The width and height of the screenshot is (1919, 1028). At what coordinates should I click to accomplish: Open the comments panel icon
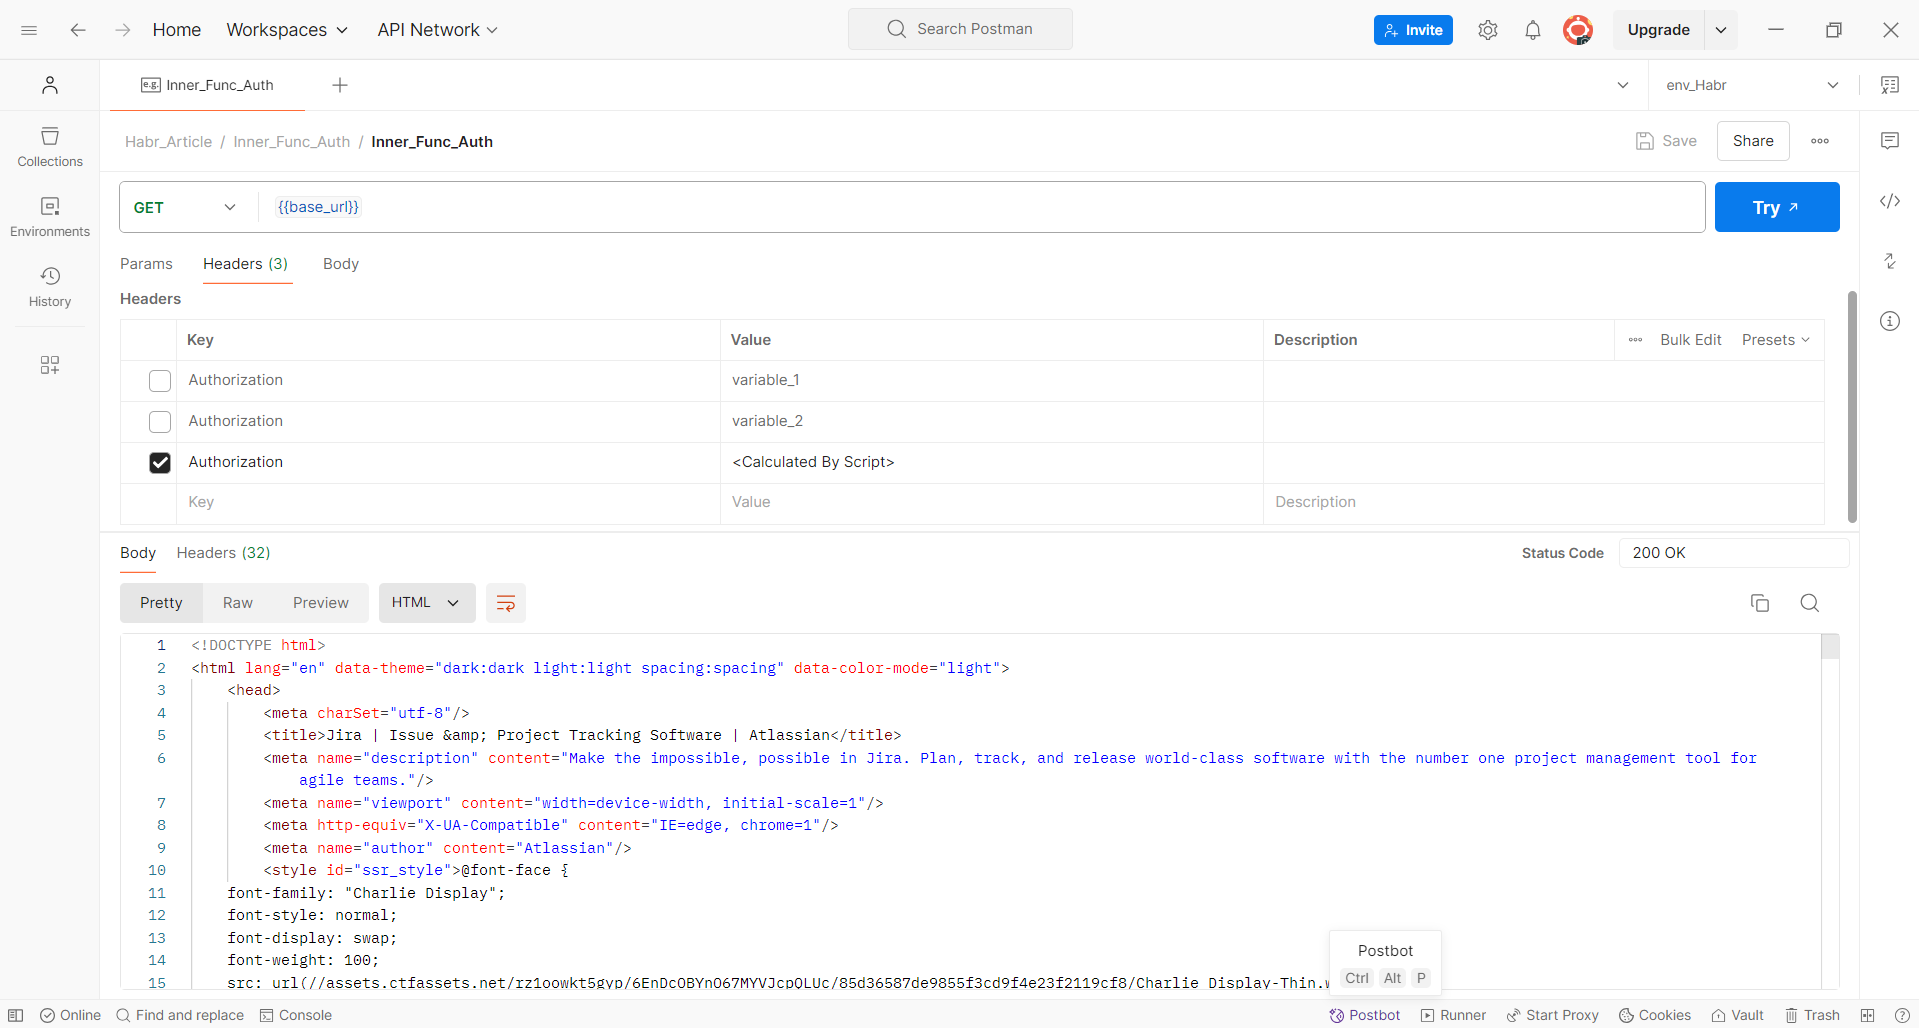click(x=1890, y=141)
